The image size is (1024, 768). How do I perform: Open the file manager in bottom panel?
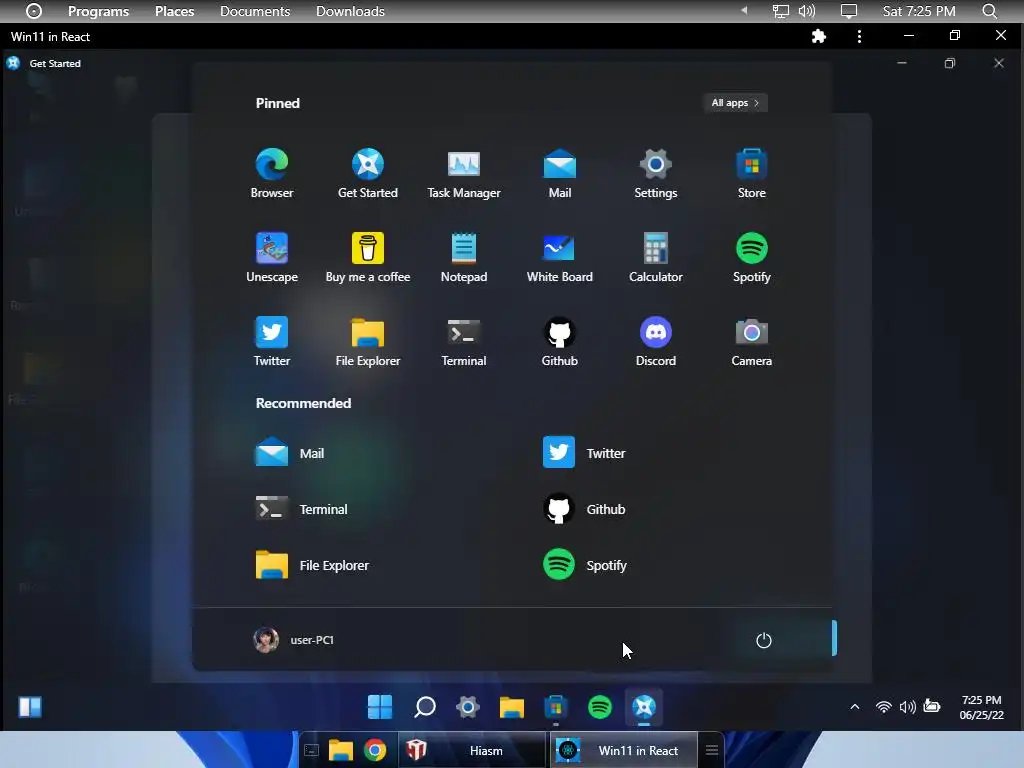(x=340, y=750)
